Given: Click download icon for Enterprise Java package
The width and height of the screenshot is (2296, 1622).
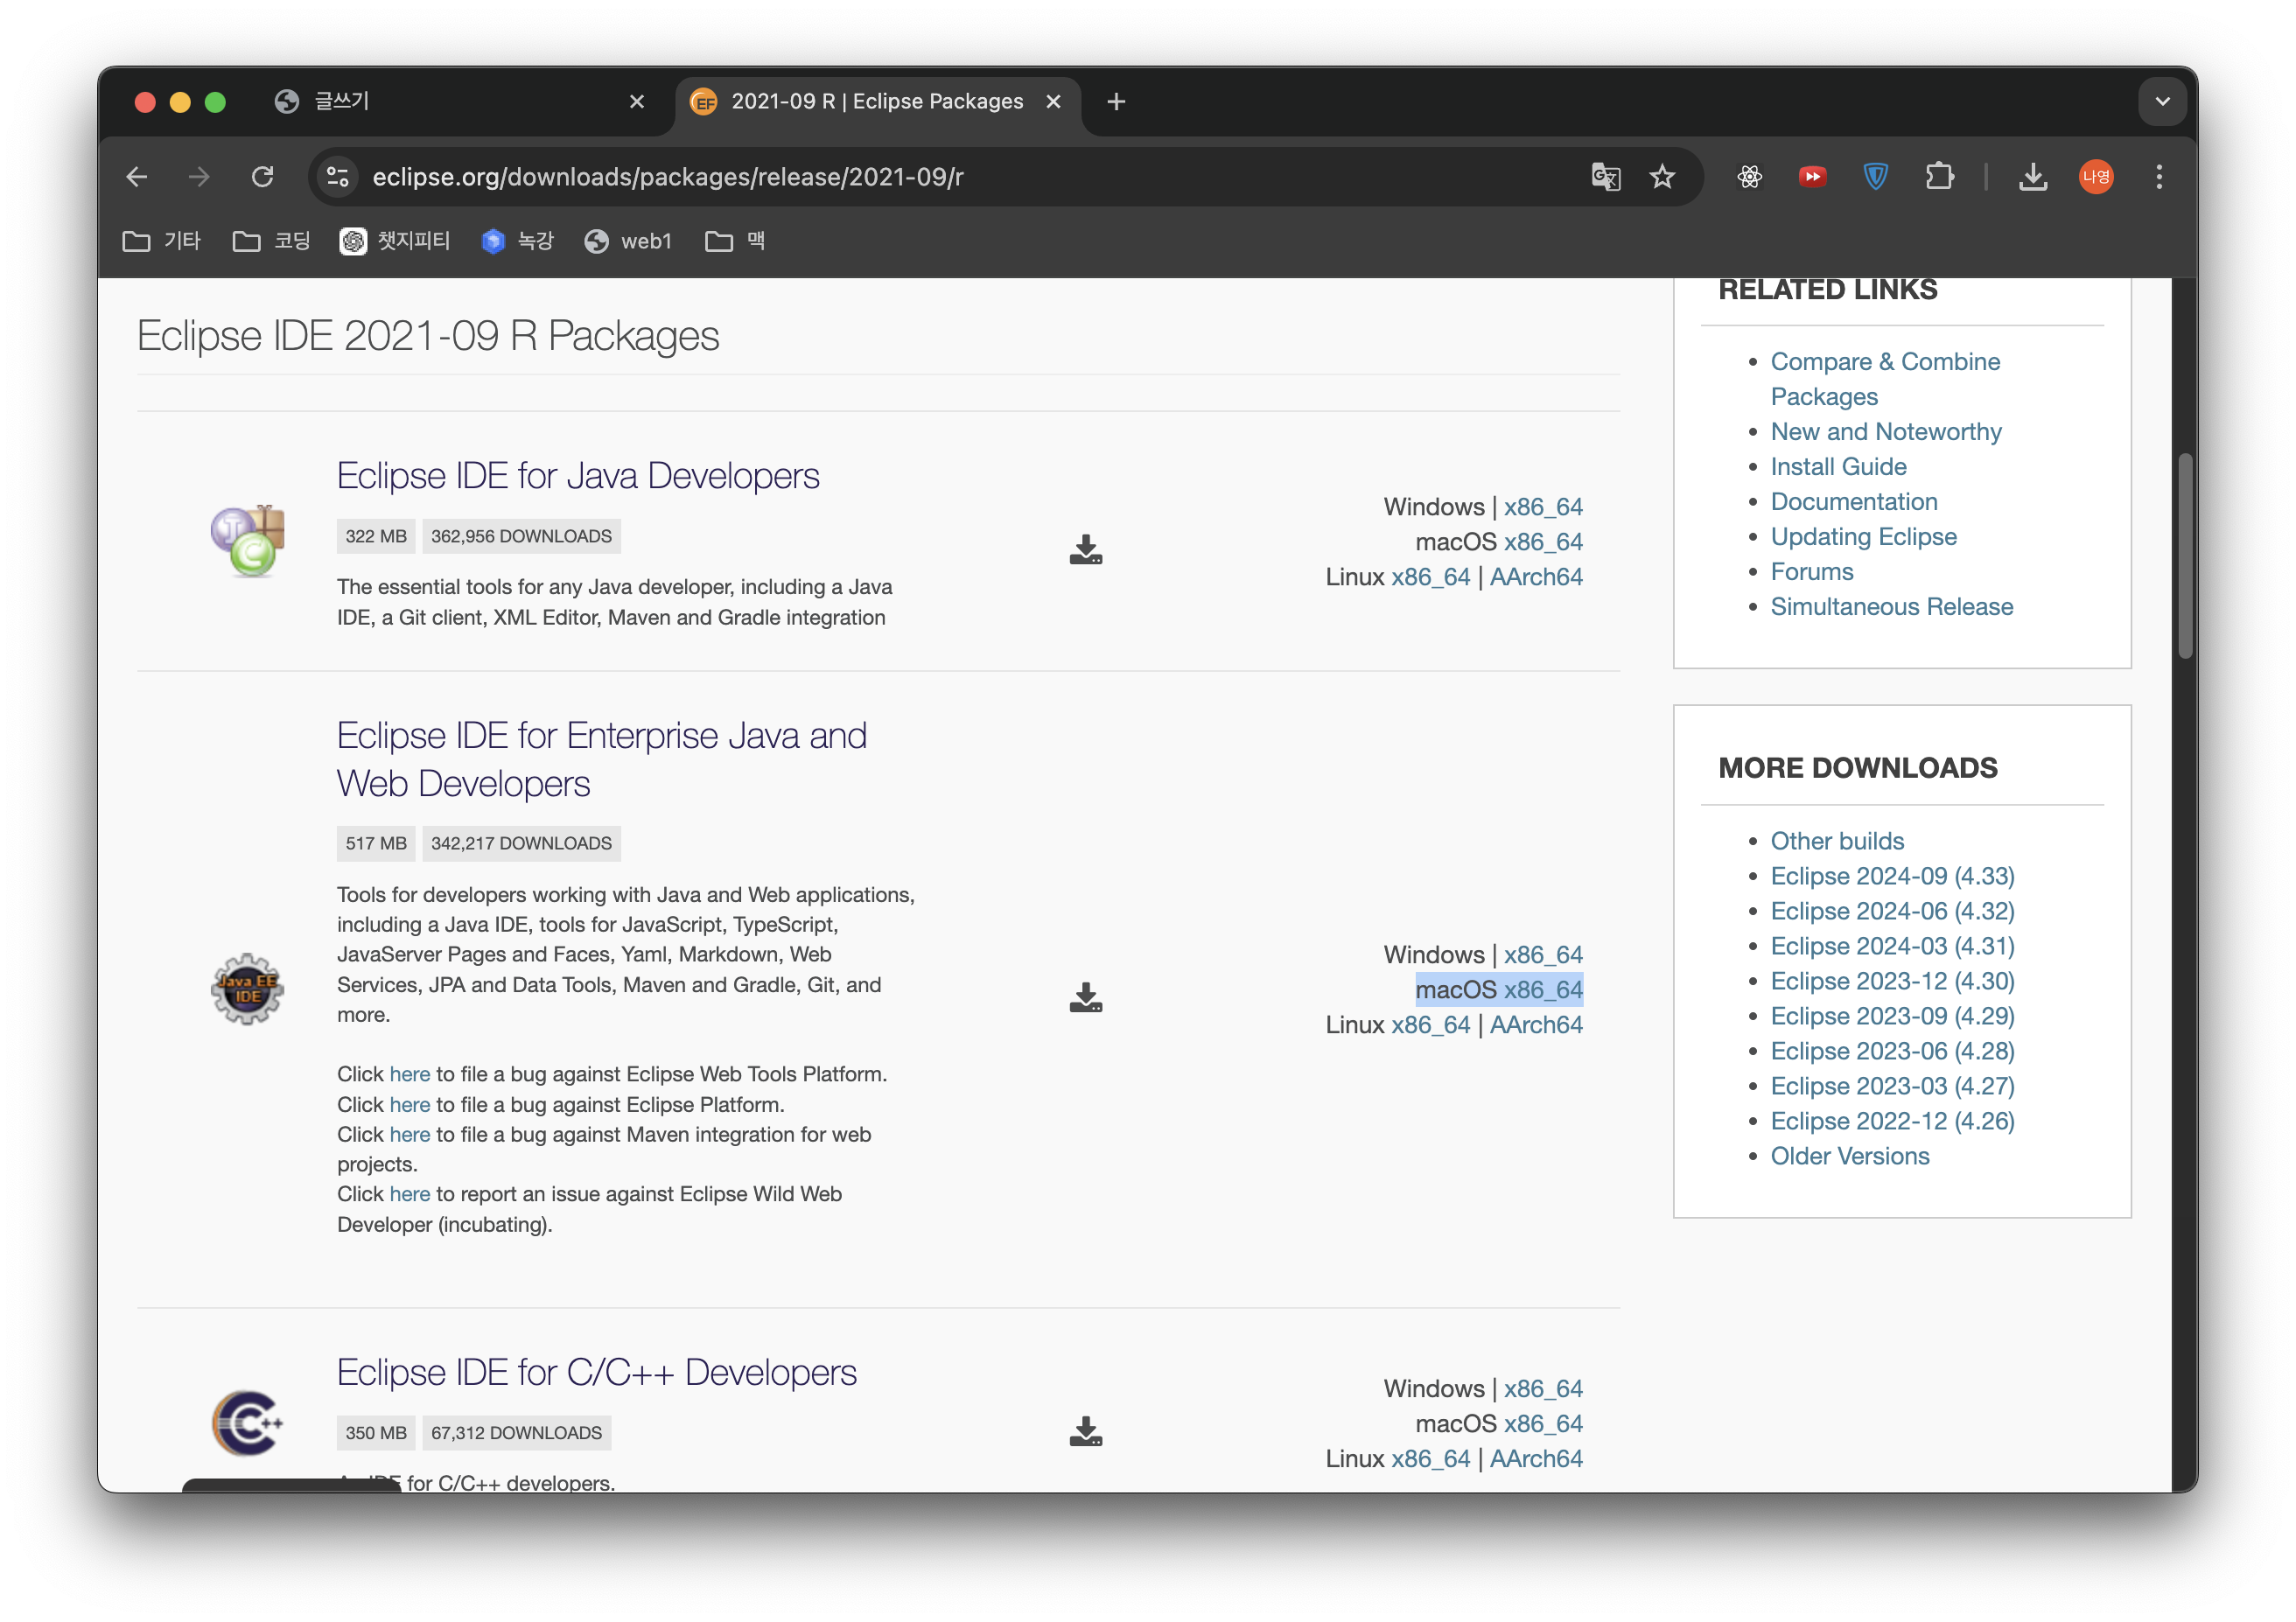Looking at the screenshot, I should pyautogui.click(x=1085, y=997).
